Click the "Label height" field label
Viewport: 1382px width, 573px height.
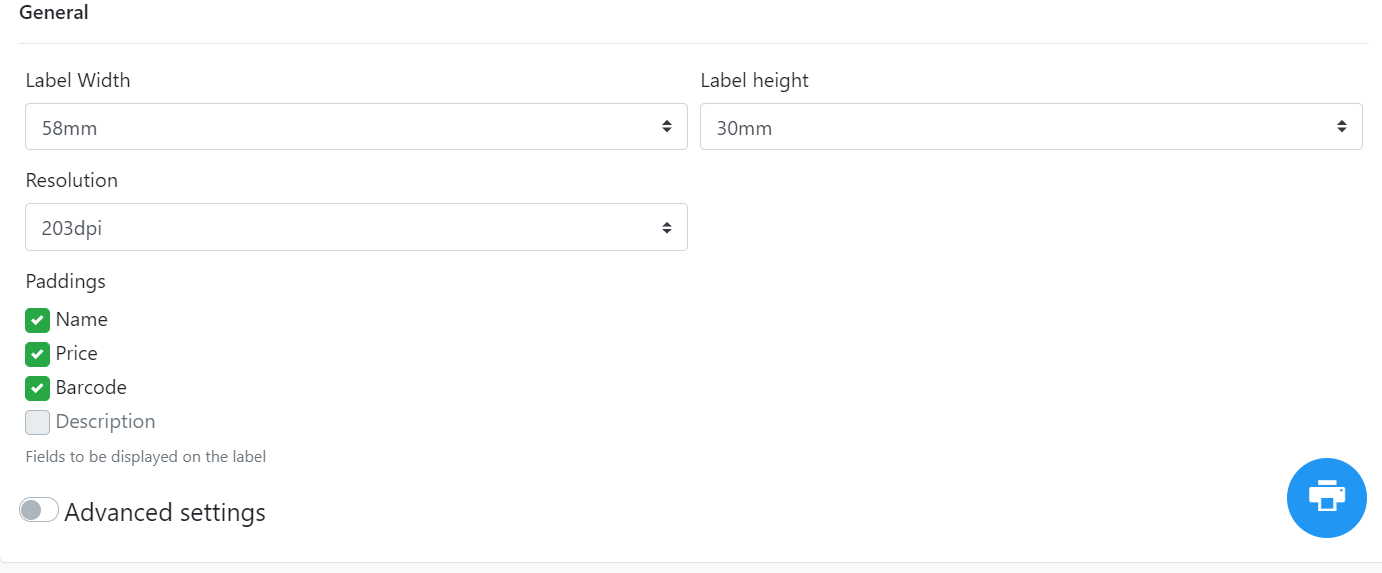[754, 80]
